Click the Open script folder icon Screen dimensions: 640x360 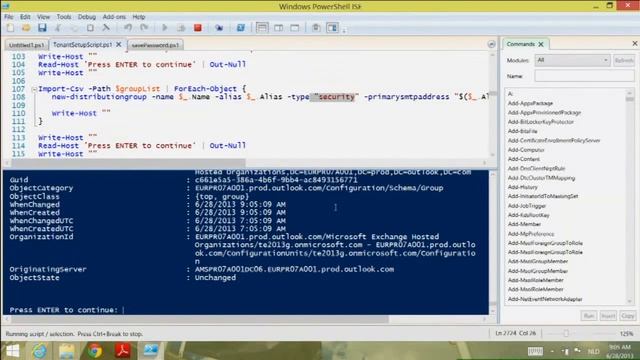tap(26, 28)
